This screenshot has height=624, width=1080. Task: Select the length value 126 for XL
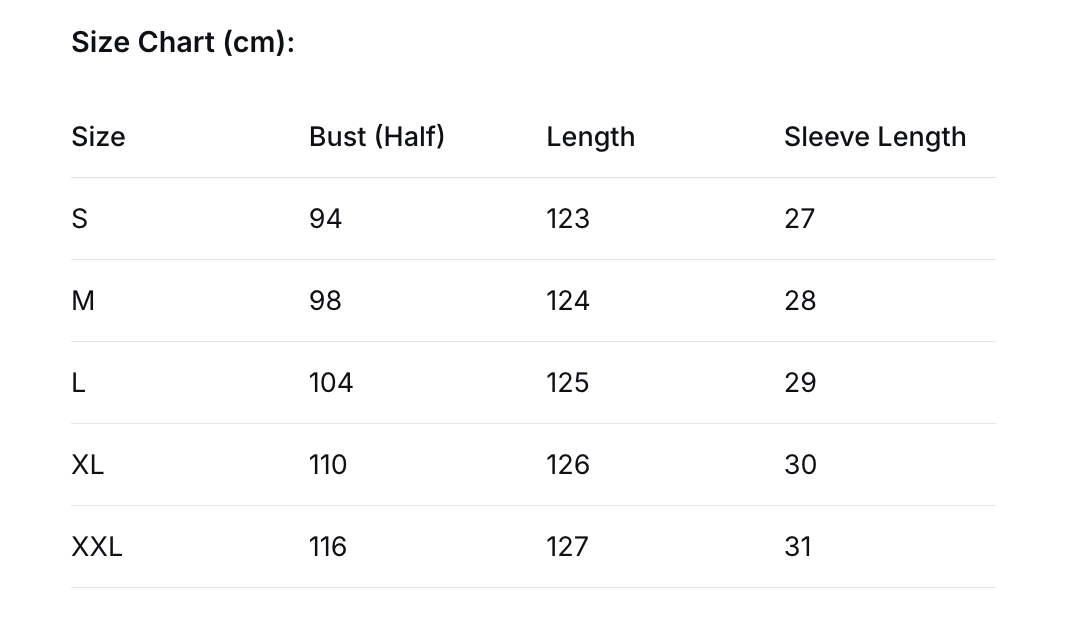click(x=567, y=465)
